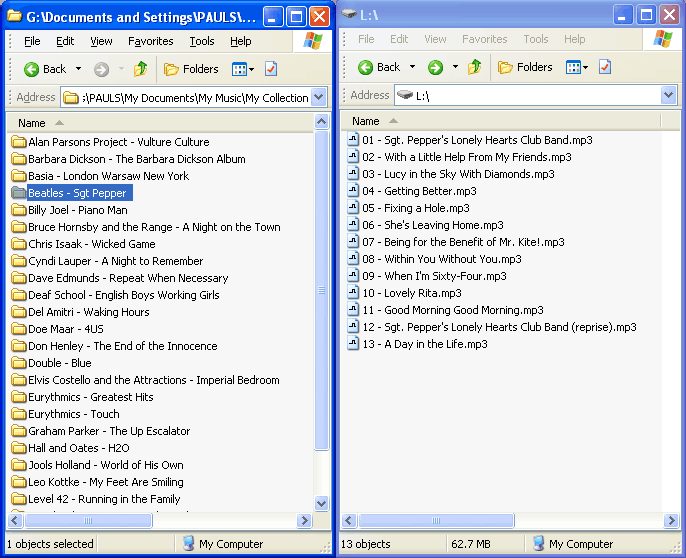This screenshot has width=686, height=558.
Task: Click folder icon in left address bar
Action: click(x=70, y=98)
